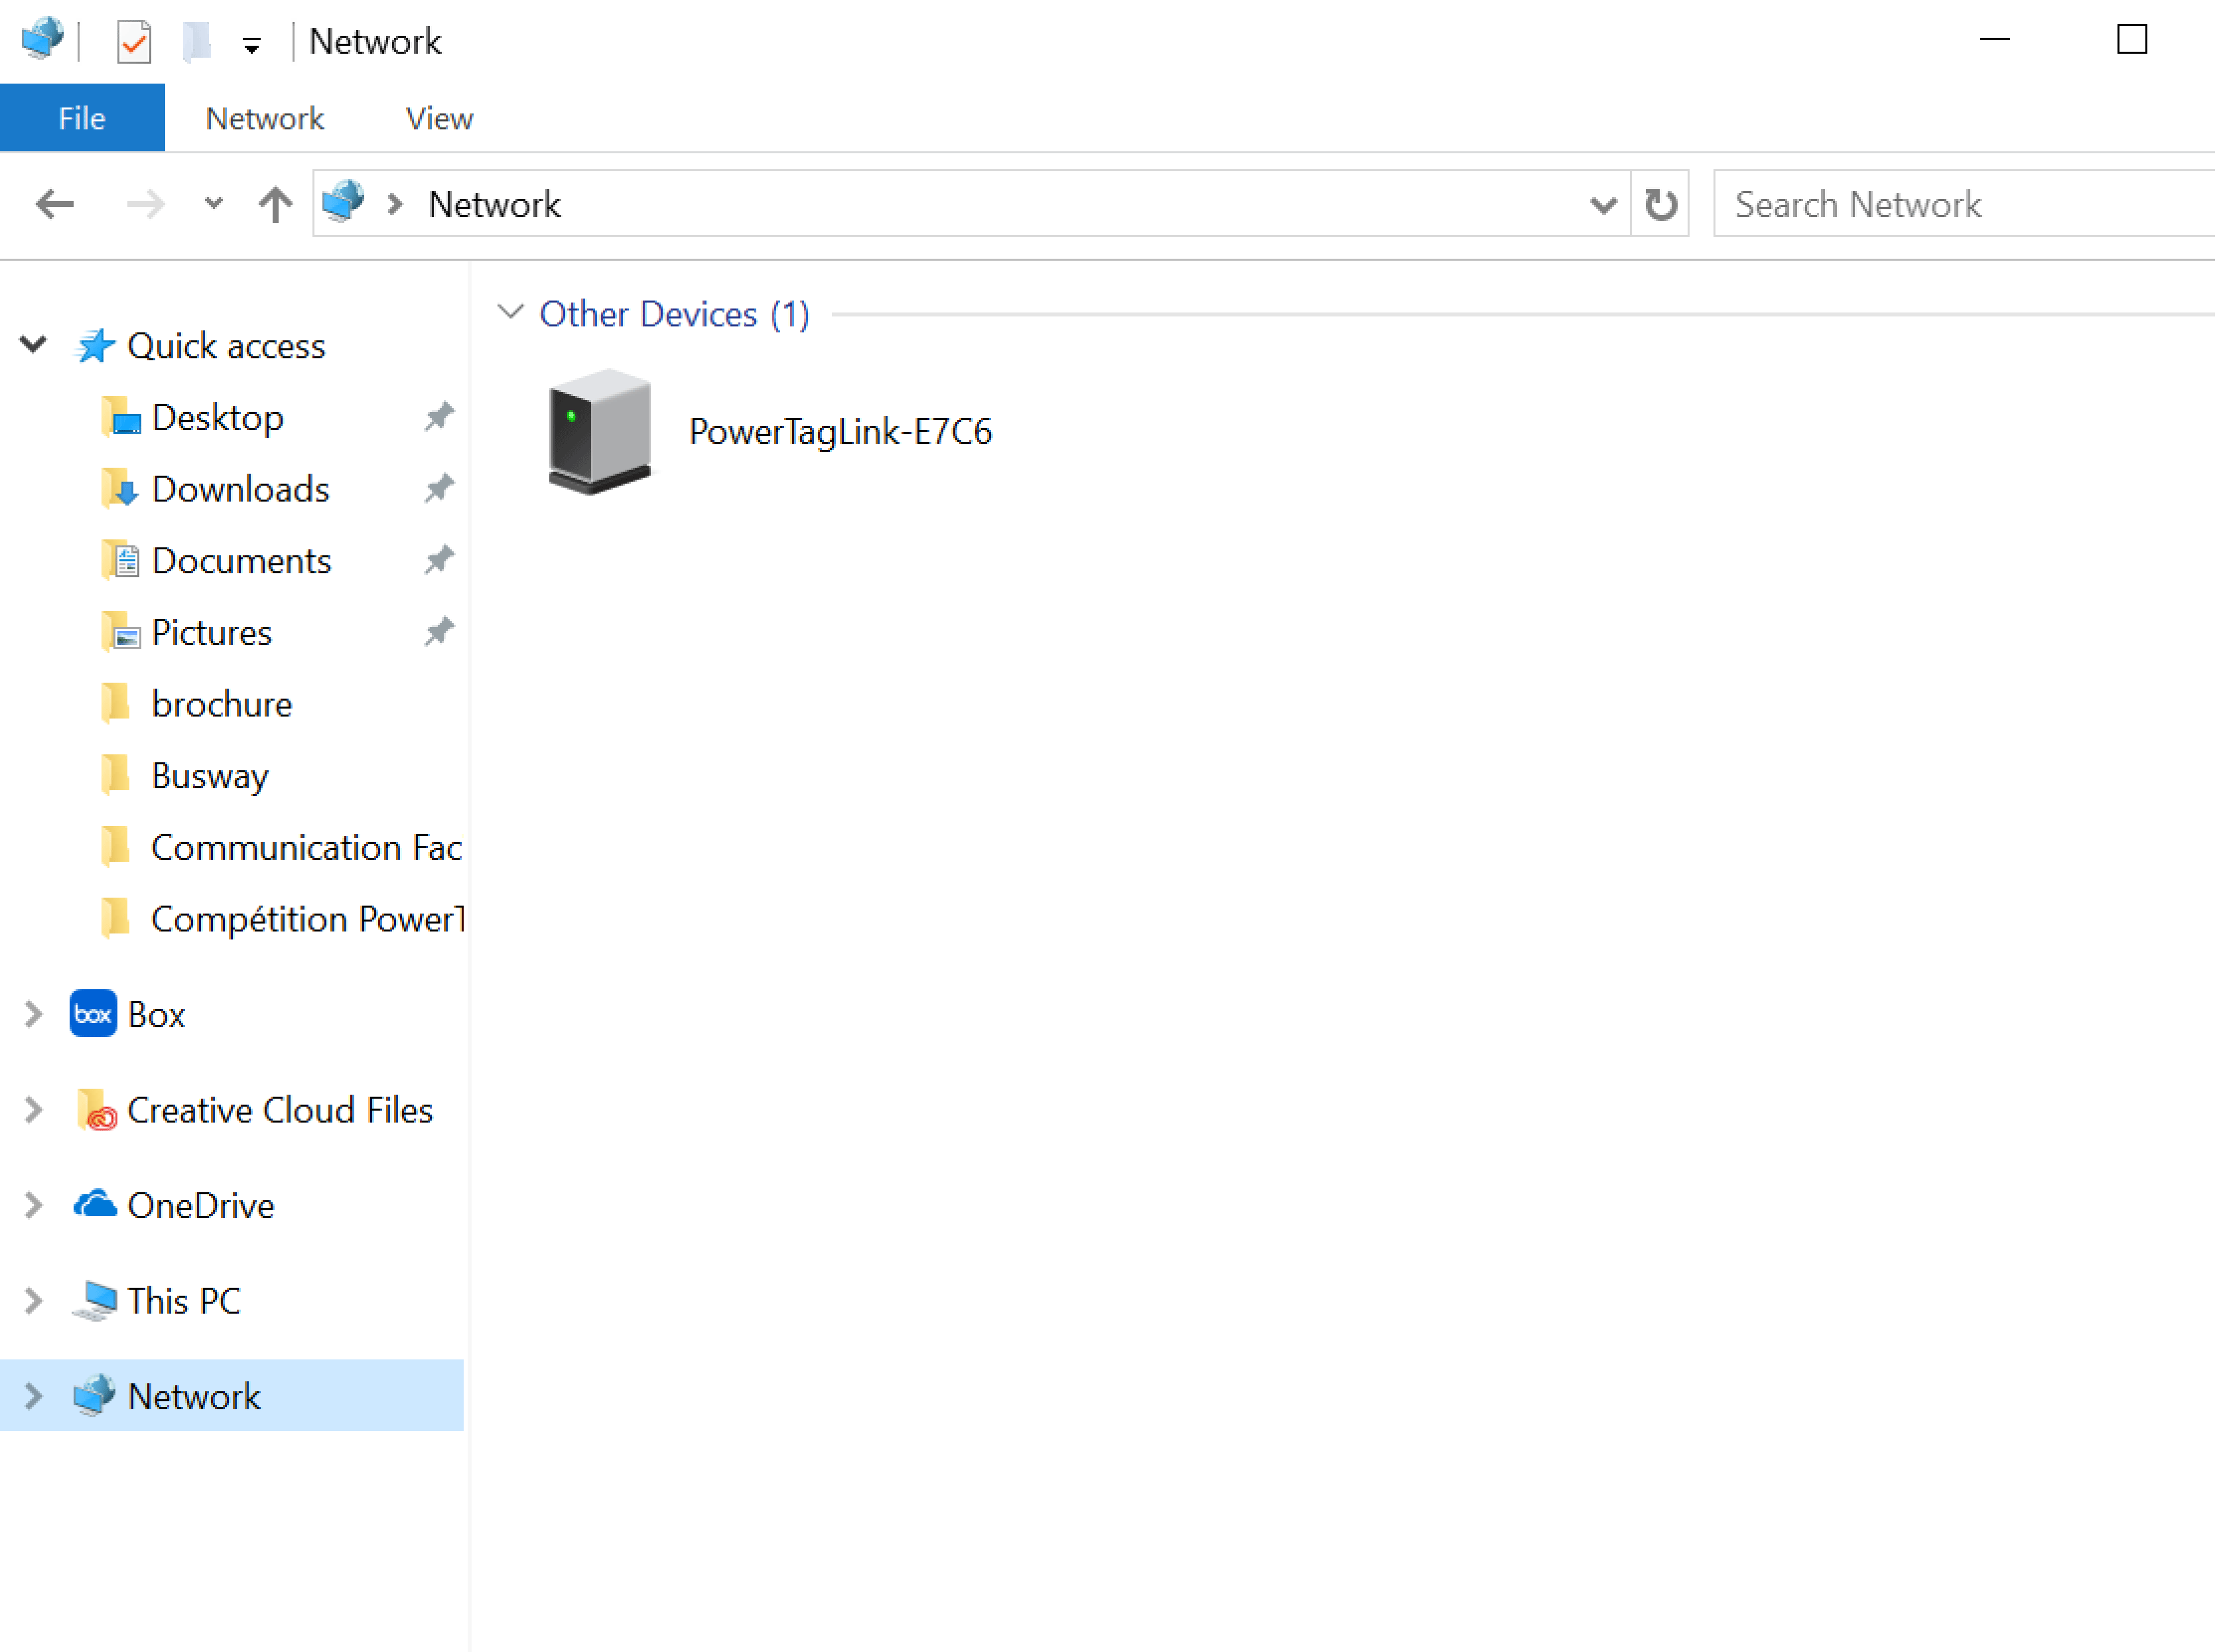Expand the address bar breadcrumb chevron
This screenshot has width=2217, height=1652.
[x=395, y=204]
